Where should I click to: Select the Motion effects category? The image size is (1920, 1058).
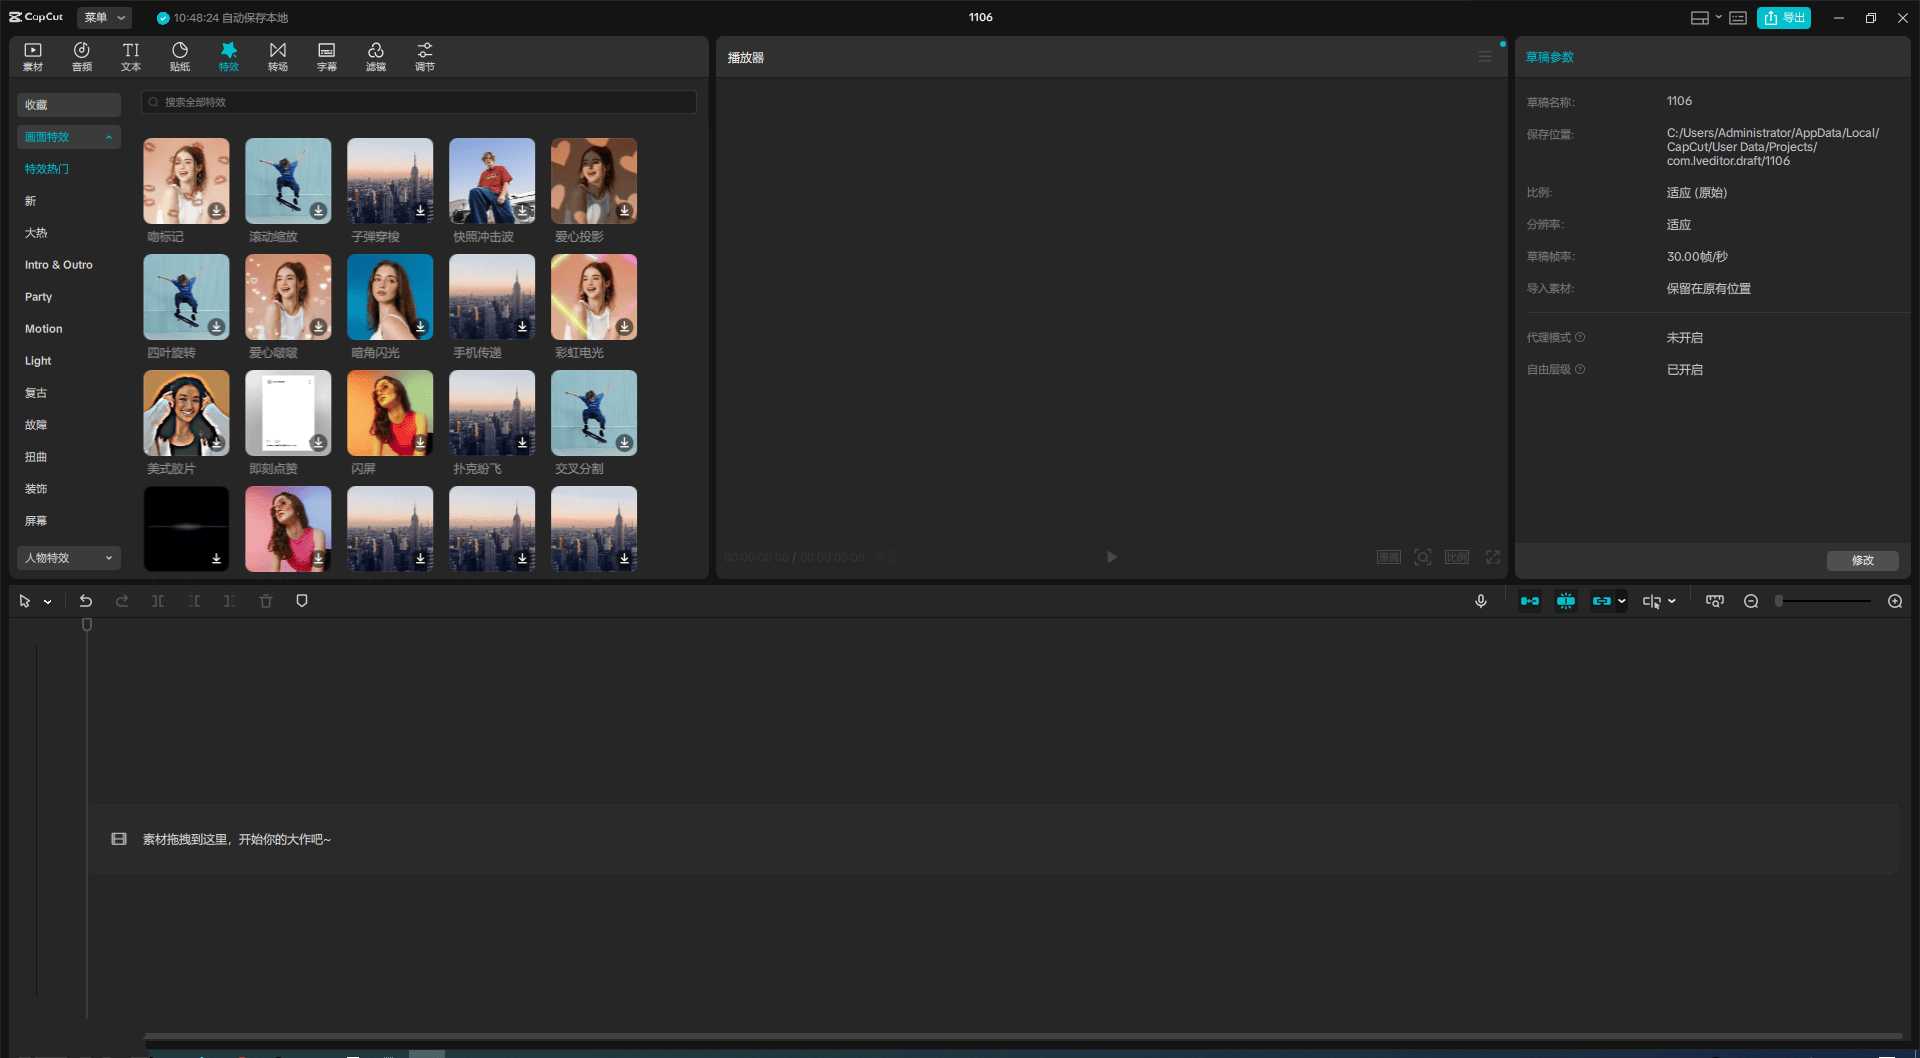tap(44, 329)
